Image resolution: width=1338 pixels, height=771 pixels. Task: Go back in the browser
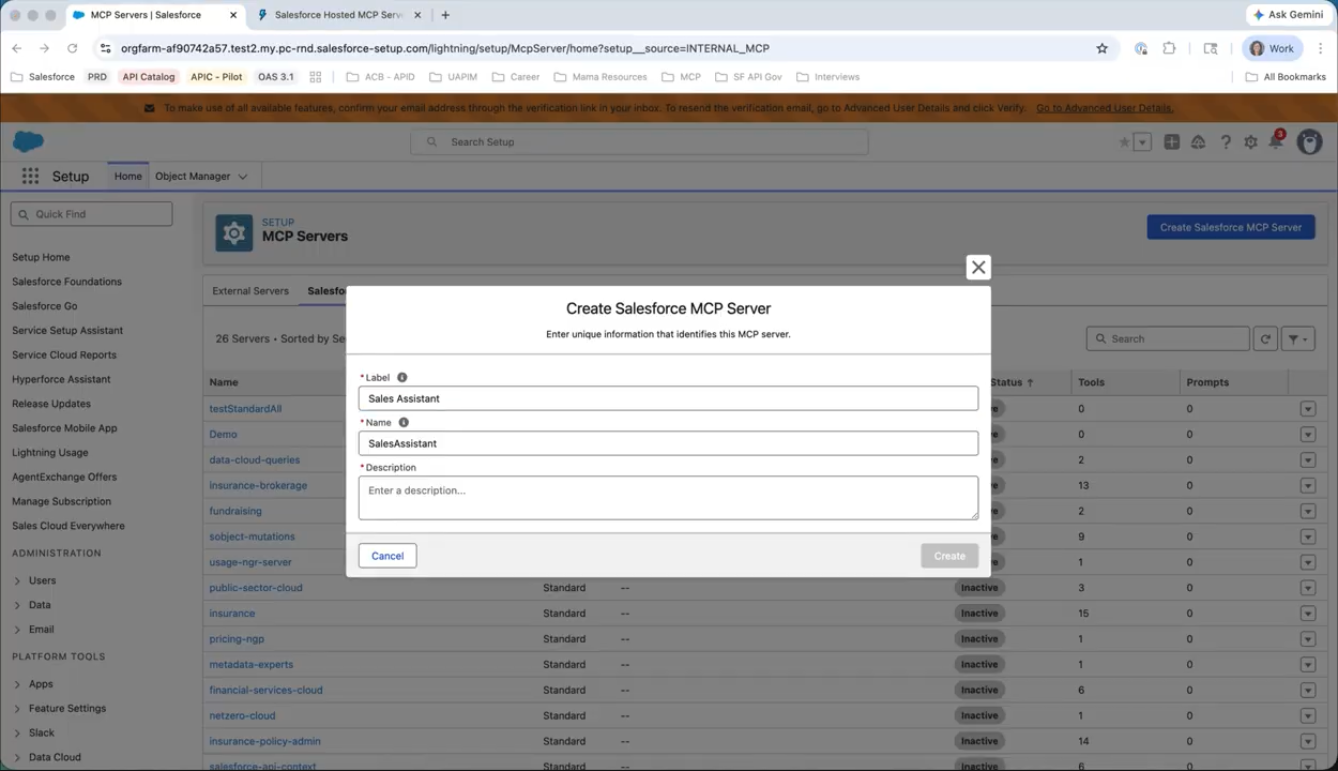tap(17, 48)
